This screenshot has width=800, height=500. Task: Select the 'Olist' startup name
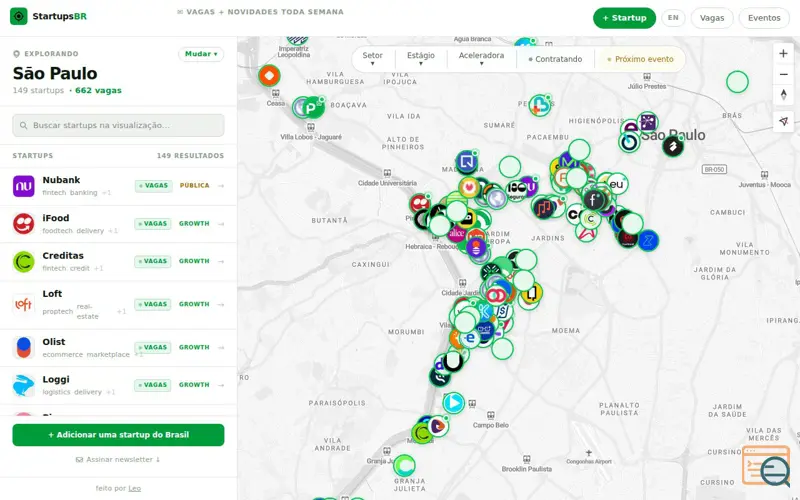point(54,342)
